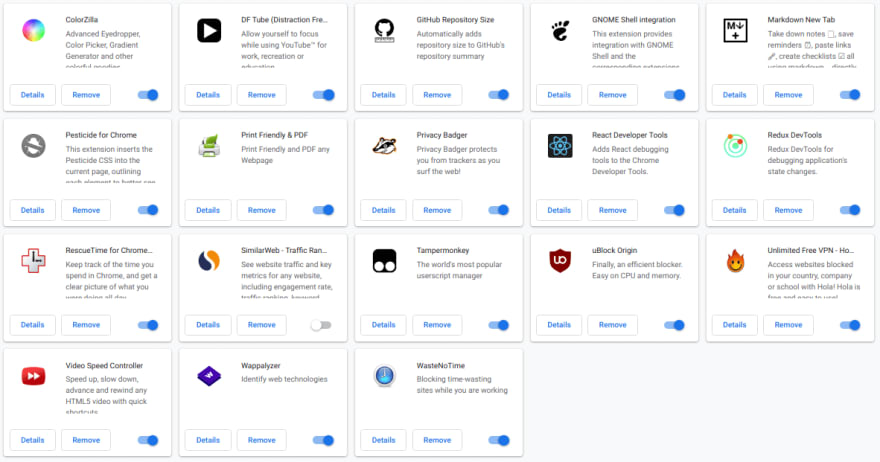Click the Pesticide for Chrome icon
The height and width of the screenshot is (462, 880).
(x=33, y=146)
